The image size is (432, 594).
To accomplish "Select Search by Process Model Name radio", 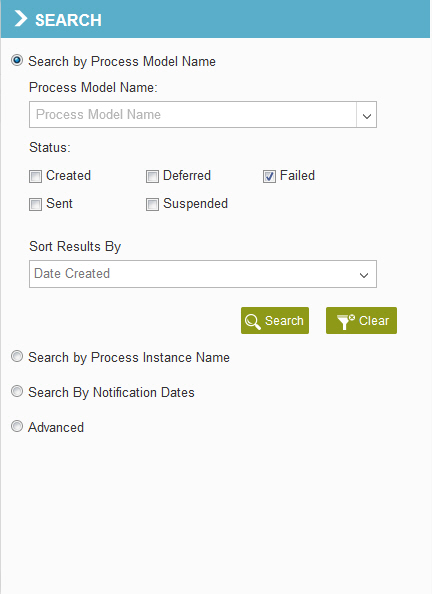I will click(17, 61).
